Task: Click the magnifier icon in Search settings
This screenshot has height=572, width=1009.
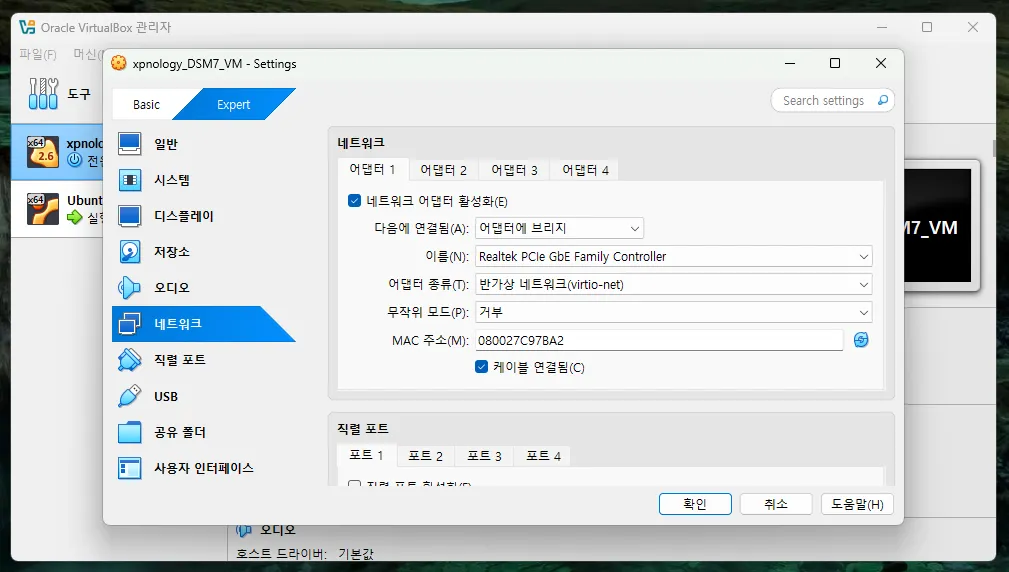Action: click(882, 100)
